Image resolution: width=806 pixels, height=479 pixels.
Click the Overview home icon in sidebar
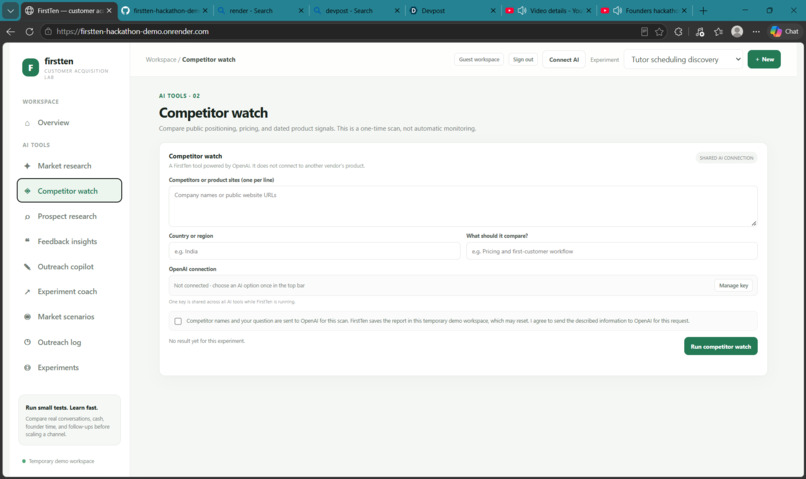(27, 123)
